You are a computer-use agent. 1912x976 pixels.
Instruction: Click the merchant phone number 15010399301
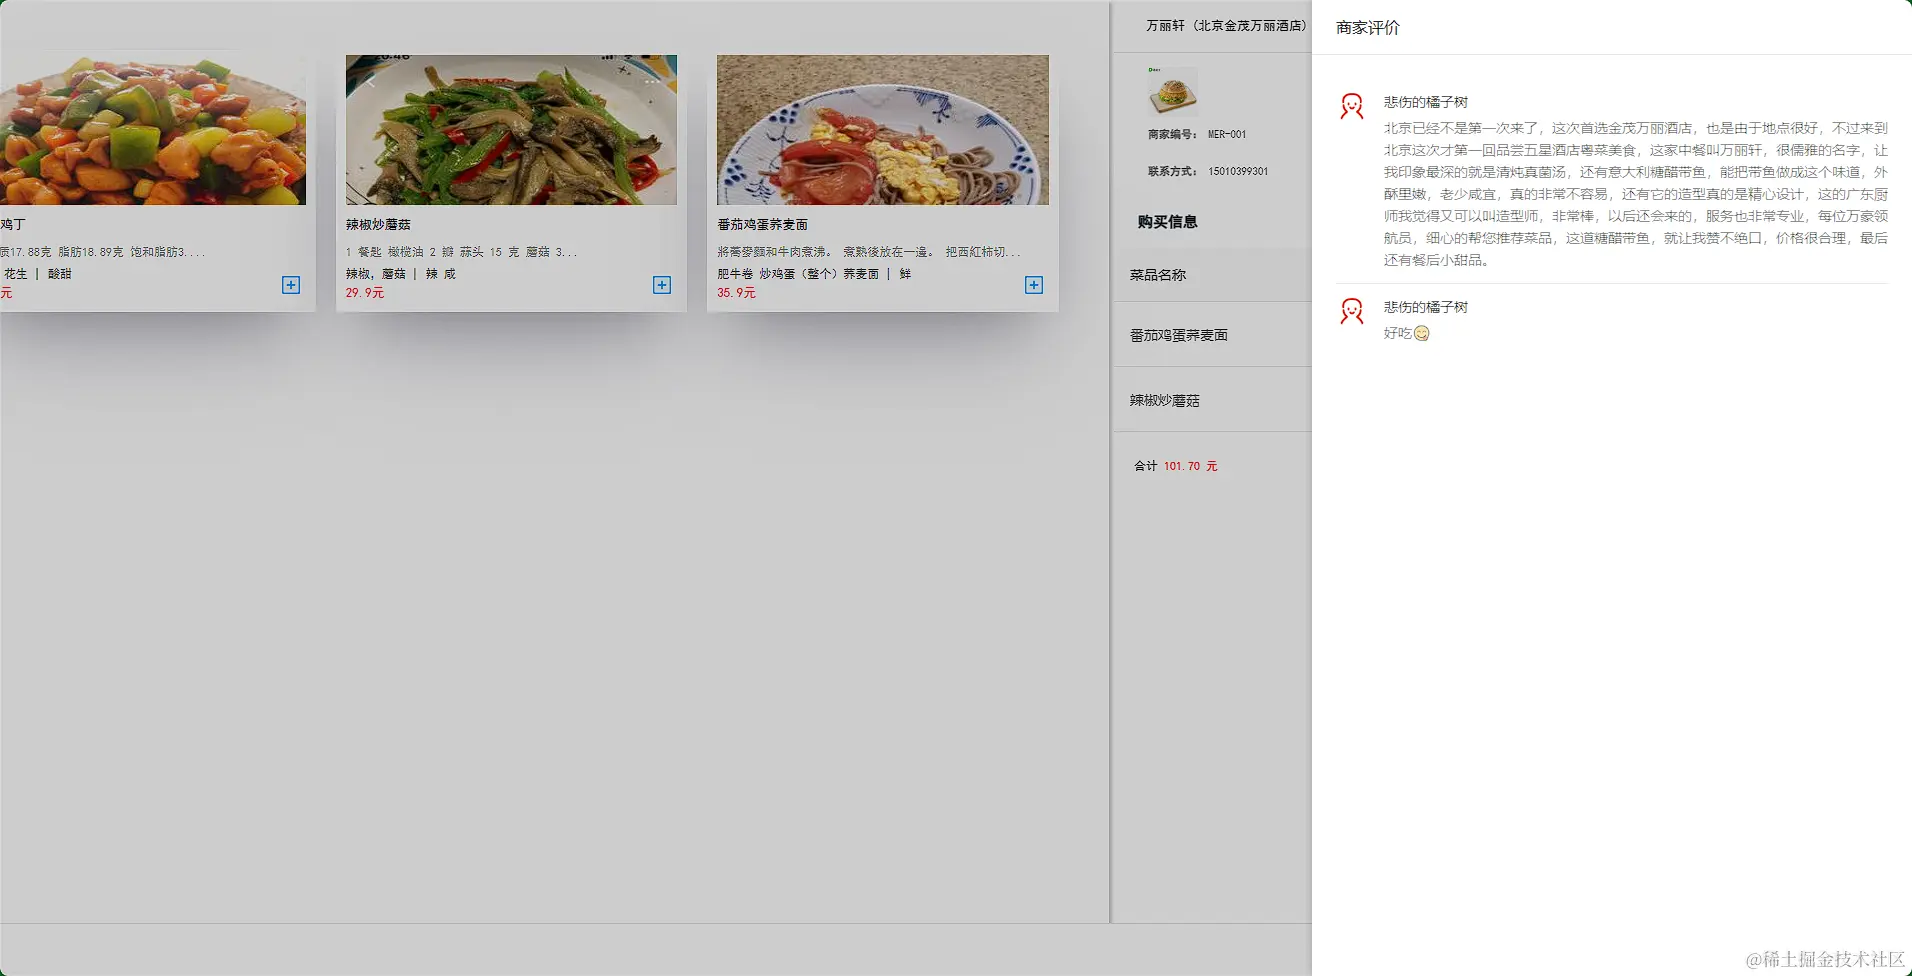click(1238, 171)
